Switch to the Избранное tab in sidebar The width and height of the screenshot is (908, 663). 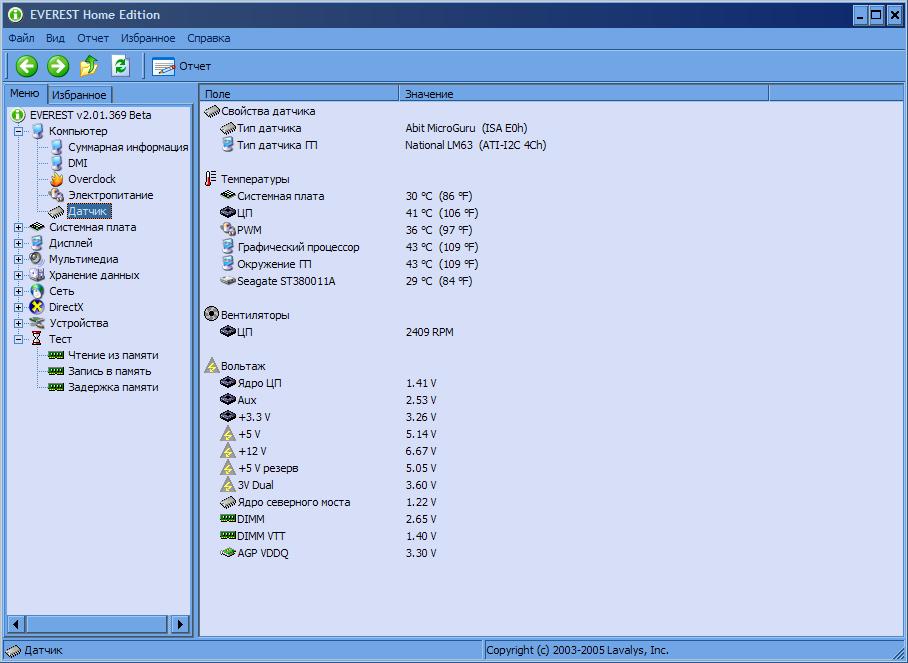(79, 94)
